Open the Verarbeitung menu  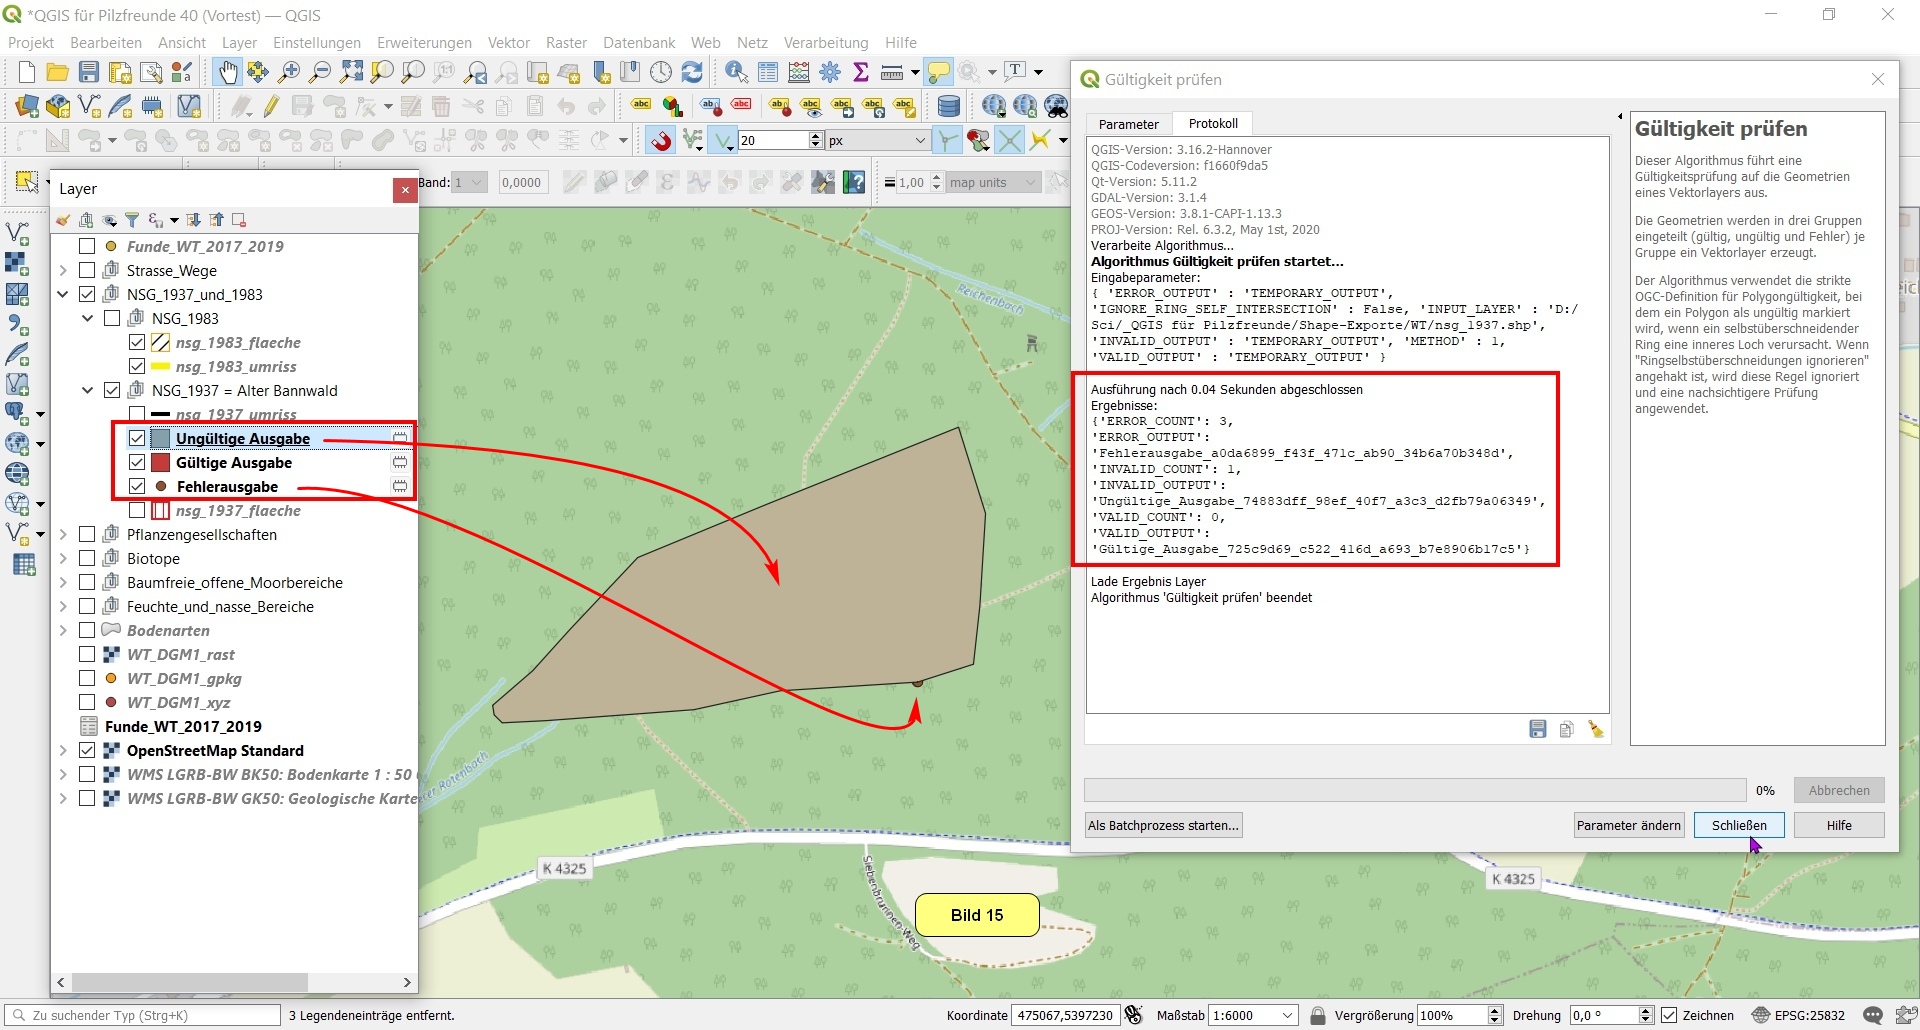[x=825, y=43]
